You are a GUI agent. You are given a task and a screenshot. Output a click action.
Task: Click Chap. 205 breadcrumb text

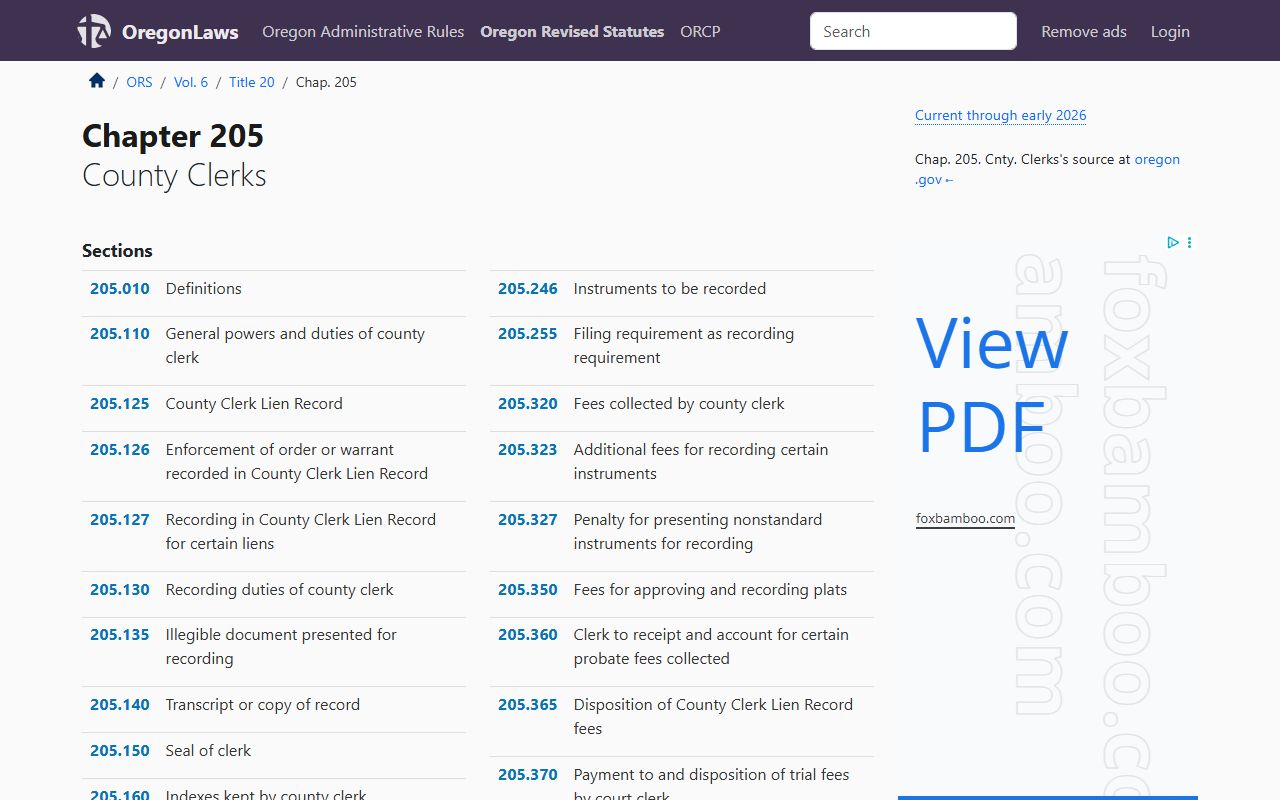pos(326,82)
